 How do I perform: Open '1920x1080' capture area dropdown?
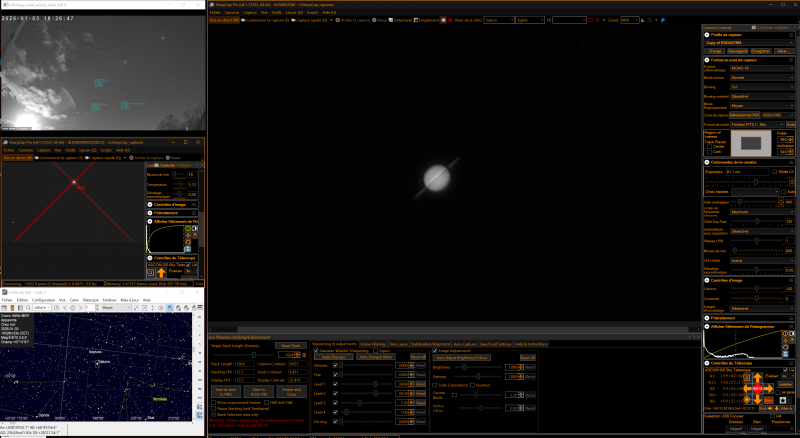coord(777,115)
